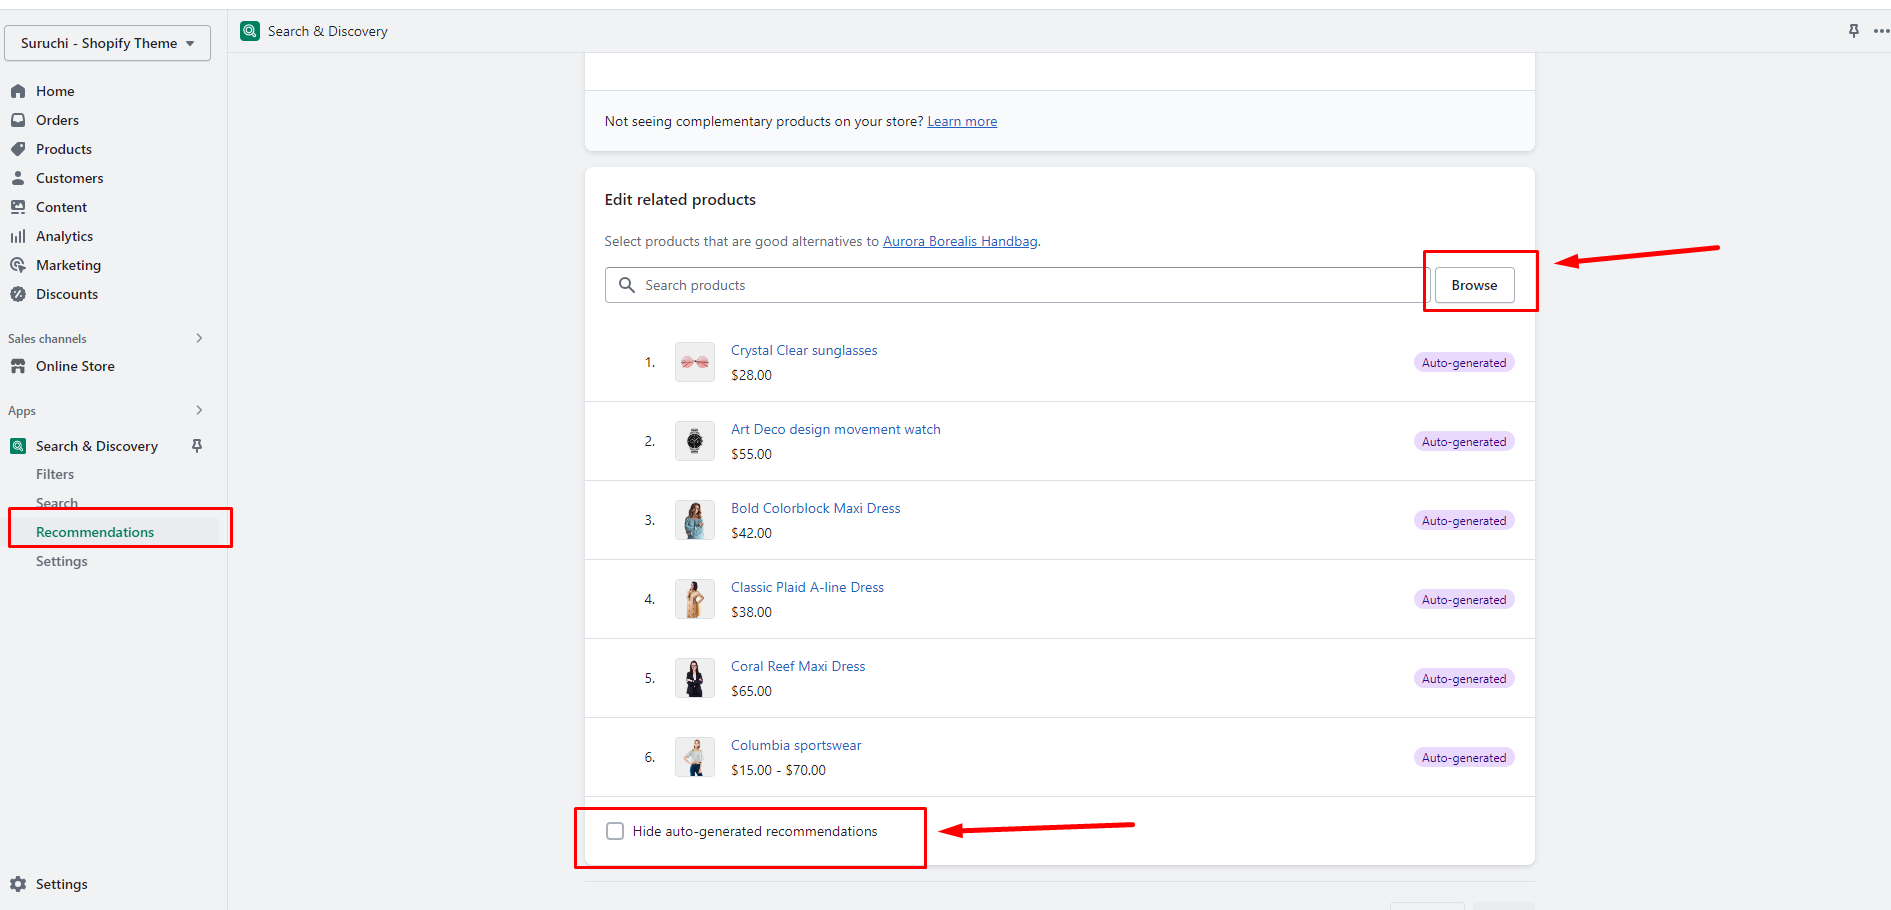The height and width of the screenshot is (910, 1891).
Task: Click the pin icon beside Search & Discovery
Action: click(197, 446)
